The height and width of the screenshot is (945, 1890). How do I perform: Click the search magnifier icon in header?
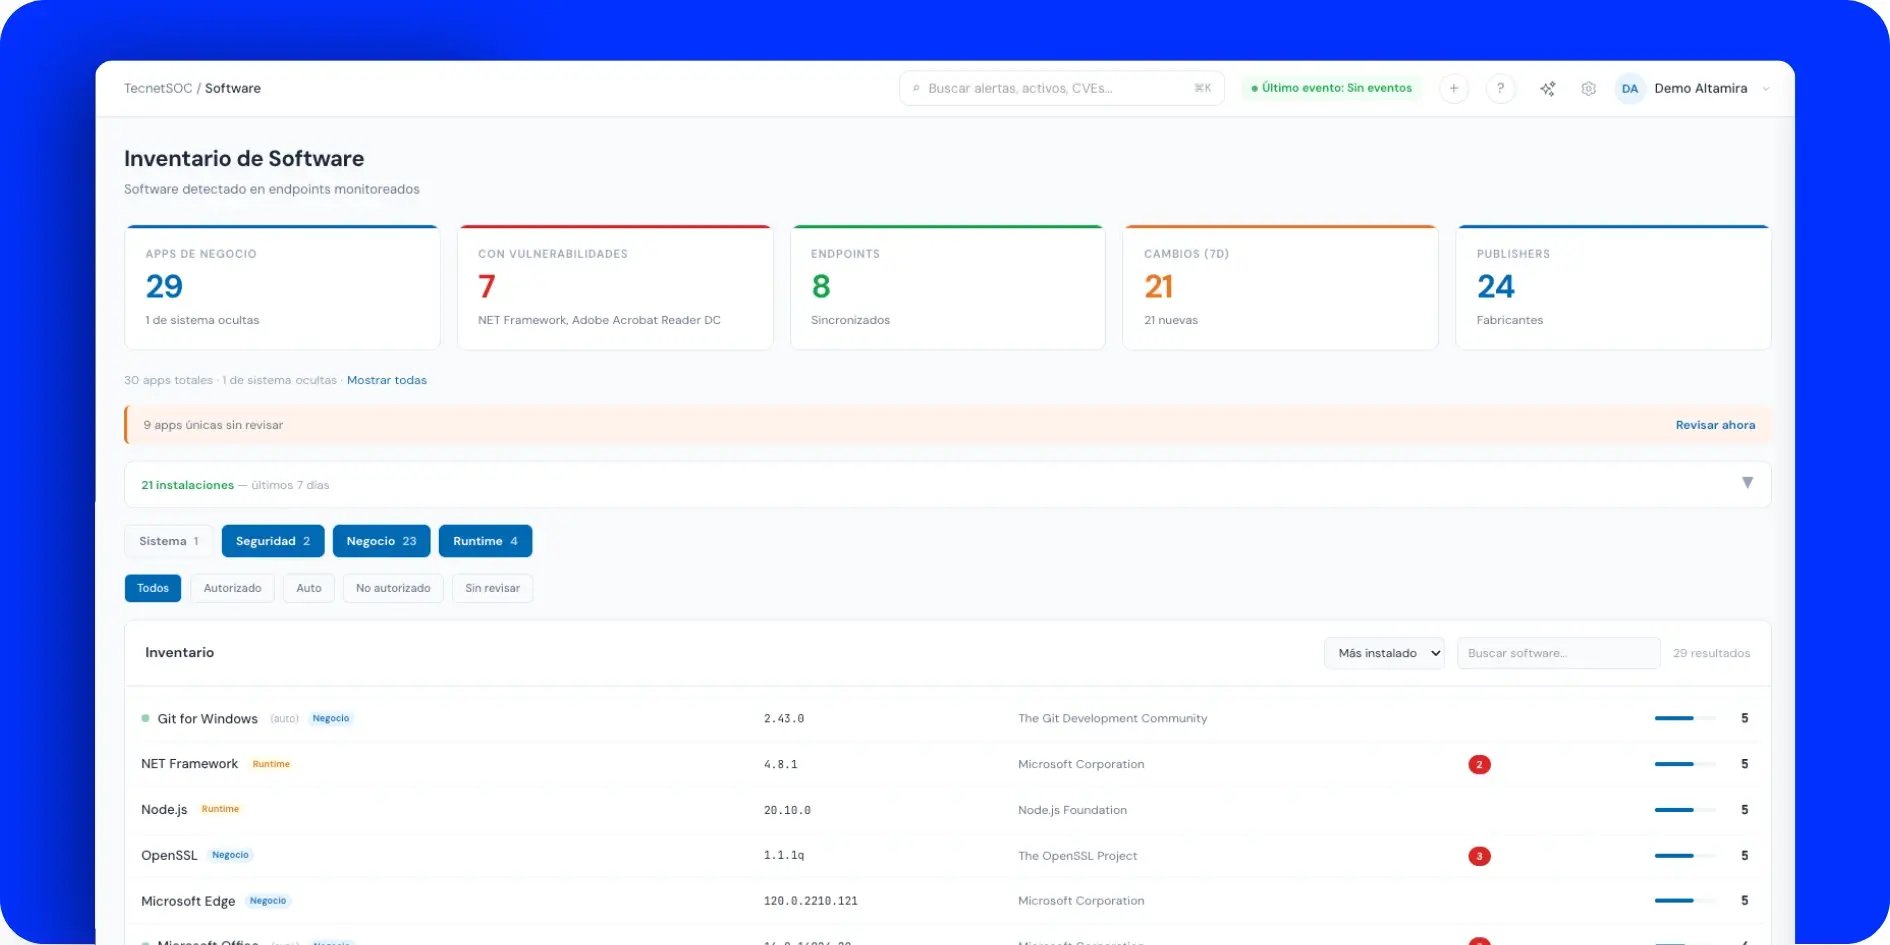click(x=916, y=89)
